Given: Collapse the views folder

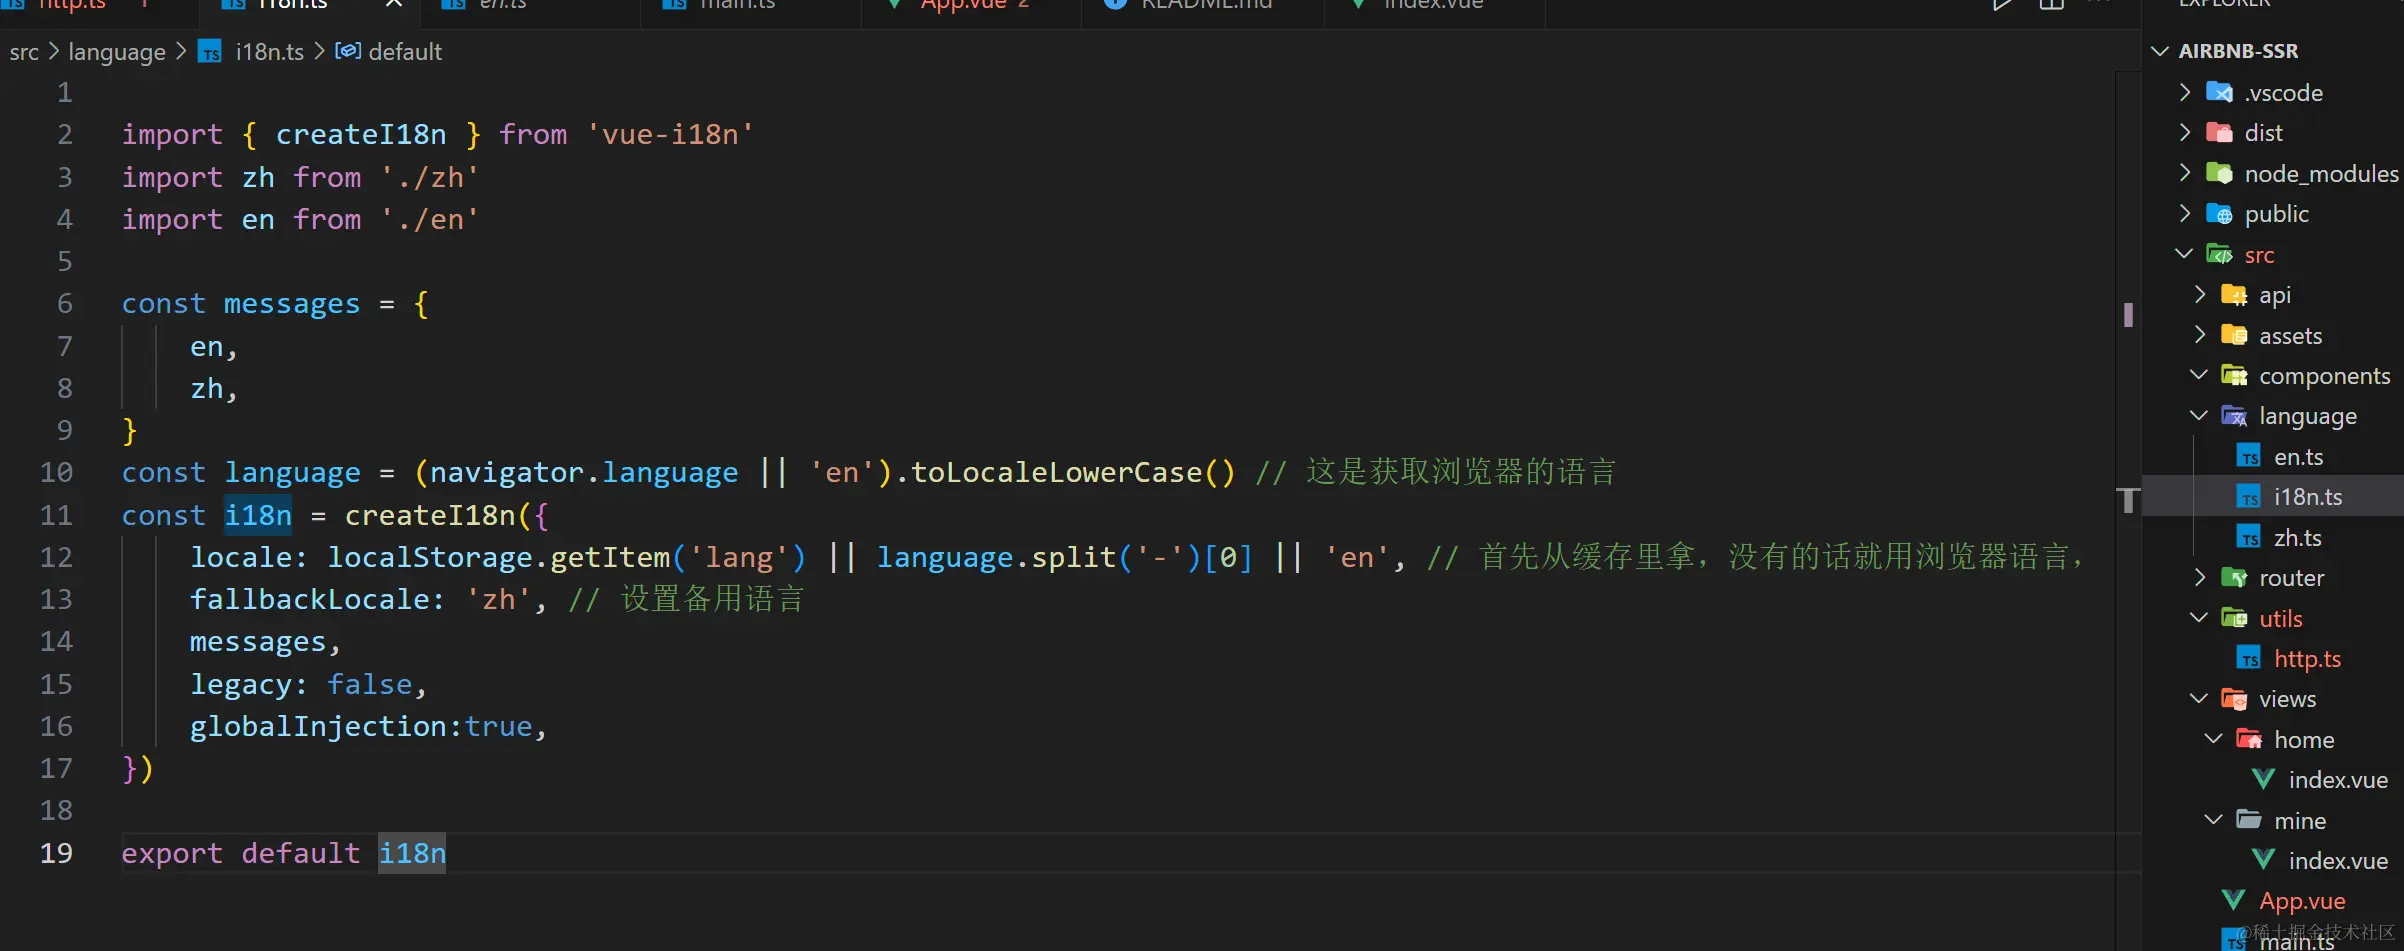Looking at the screenshot, I should tap(2199, 698).
